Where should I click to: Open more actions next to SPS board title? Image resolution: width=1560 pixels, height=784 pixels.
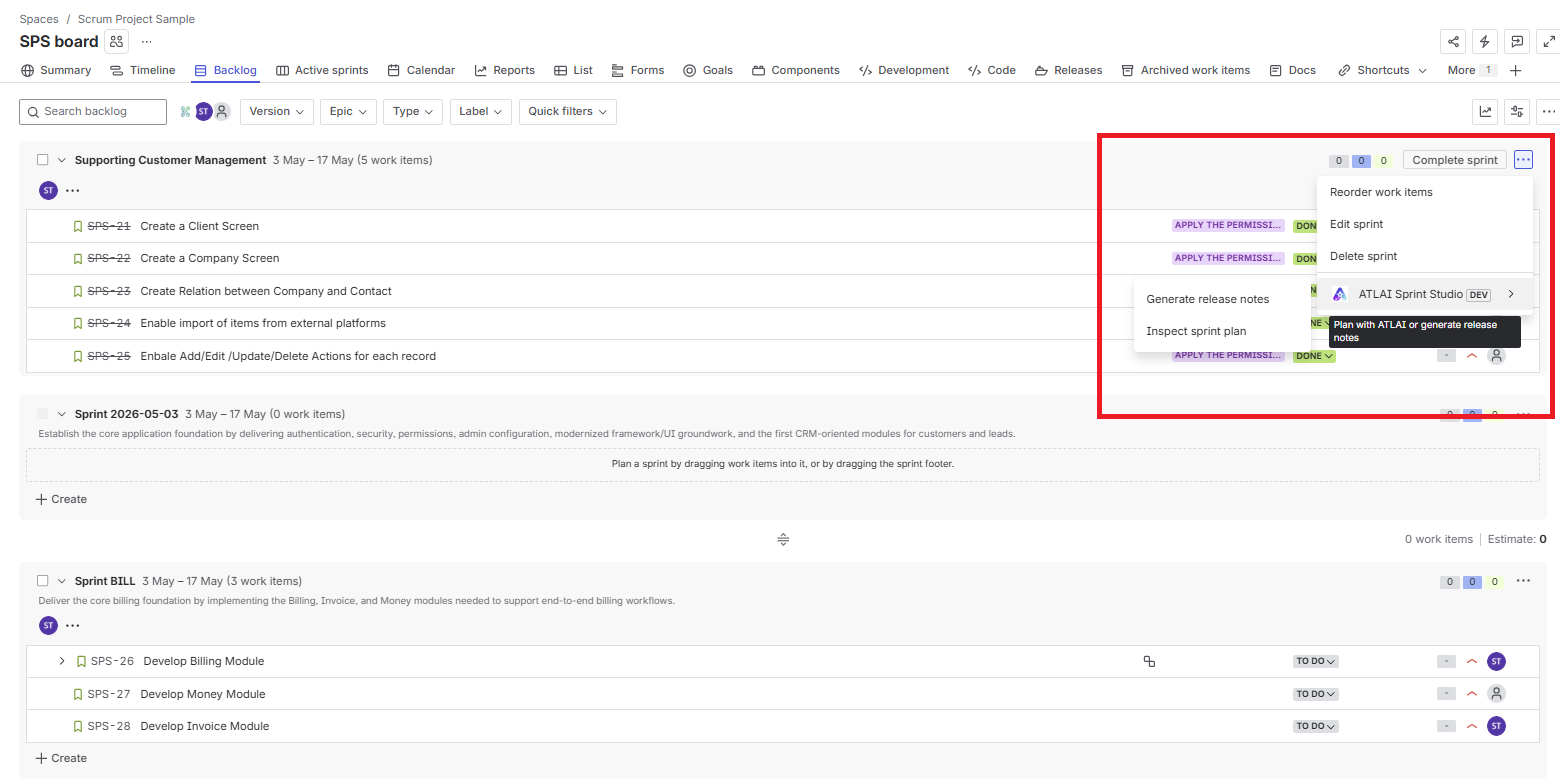click(147, 41)
